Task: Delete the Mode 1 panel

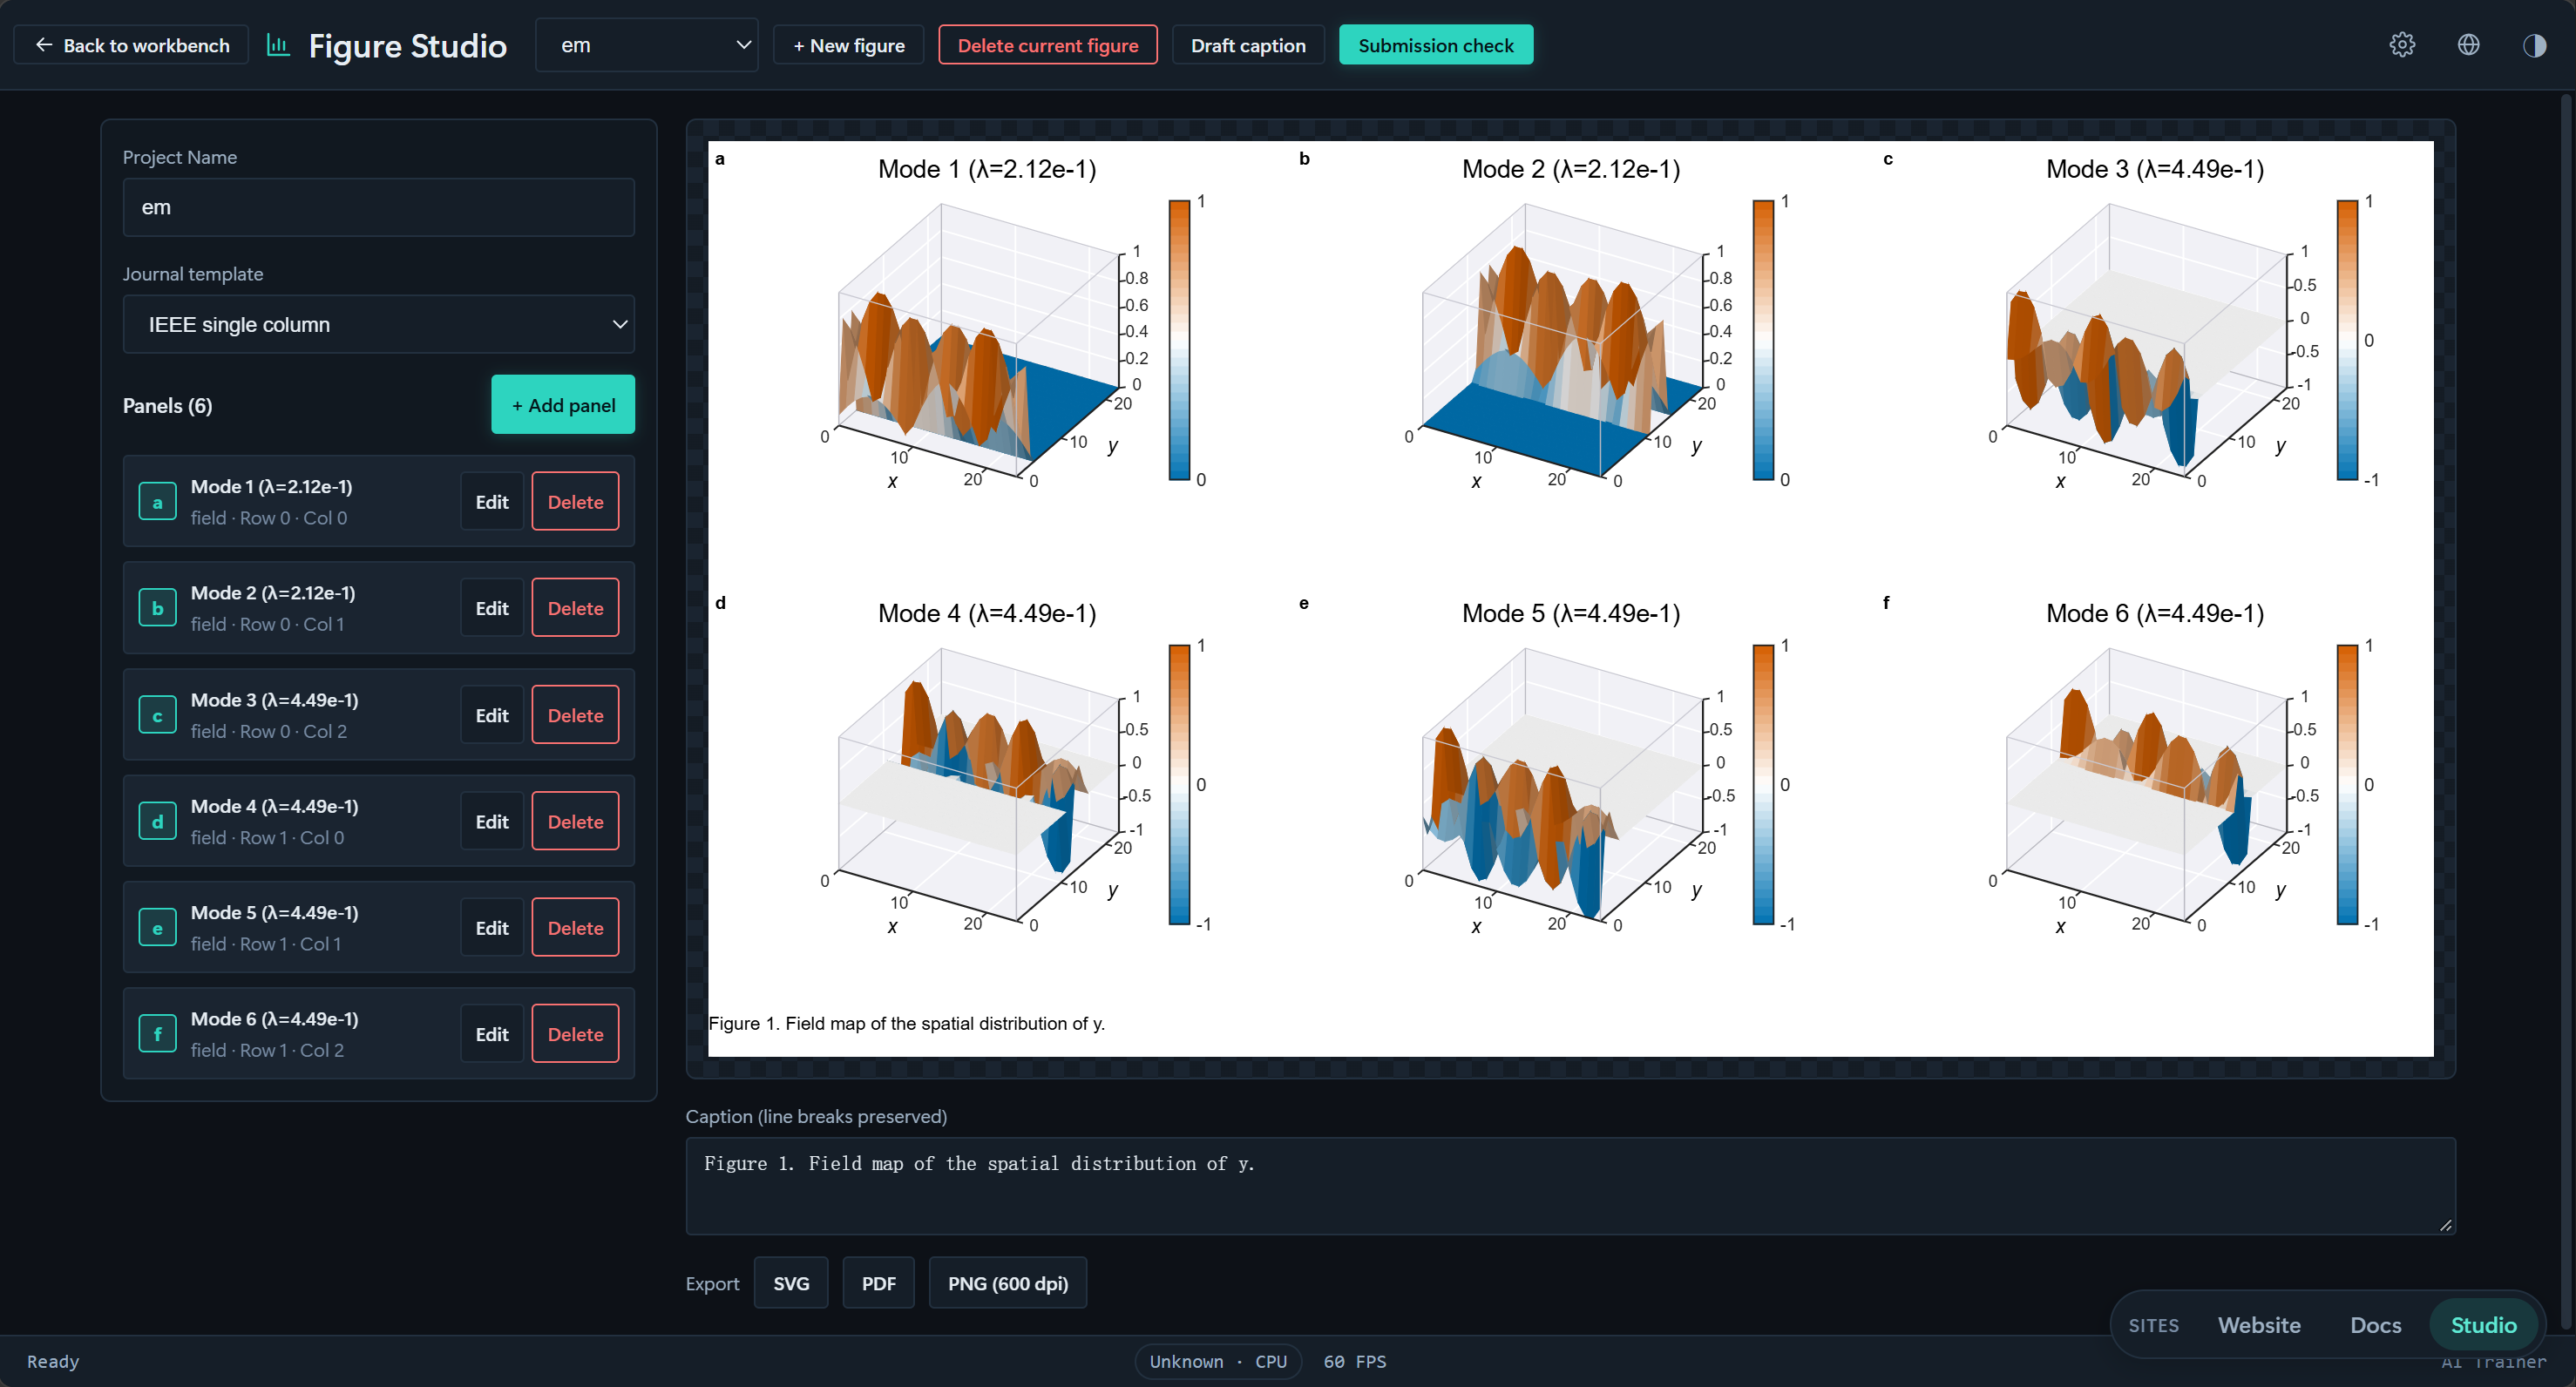Action: click(575, 502)
